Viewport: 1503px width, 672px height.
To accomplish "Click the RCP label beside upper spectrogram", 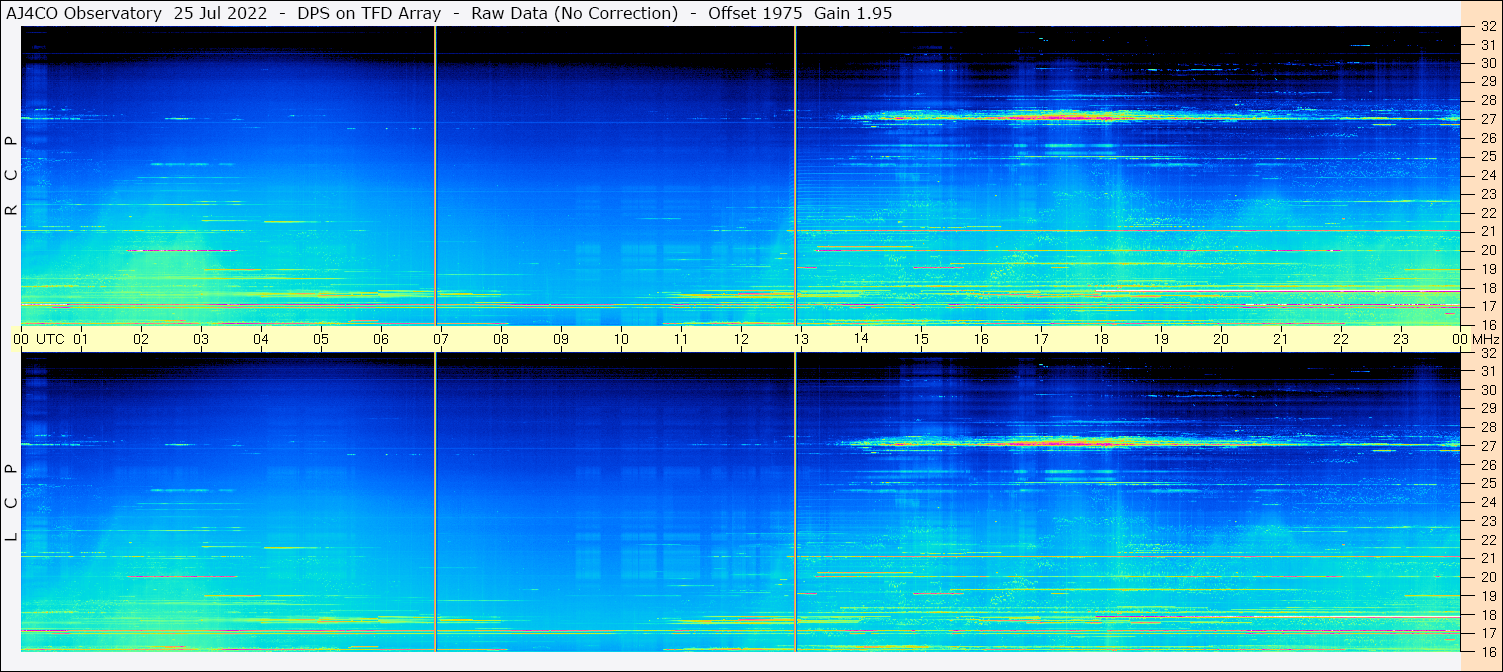I will (x=11, y=176).
